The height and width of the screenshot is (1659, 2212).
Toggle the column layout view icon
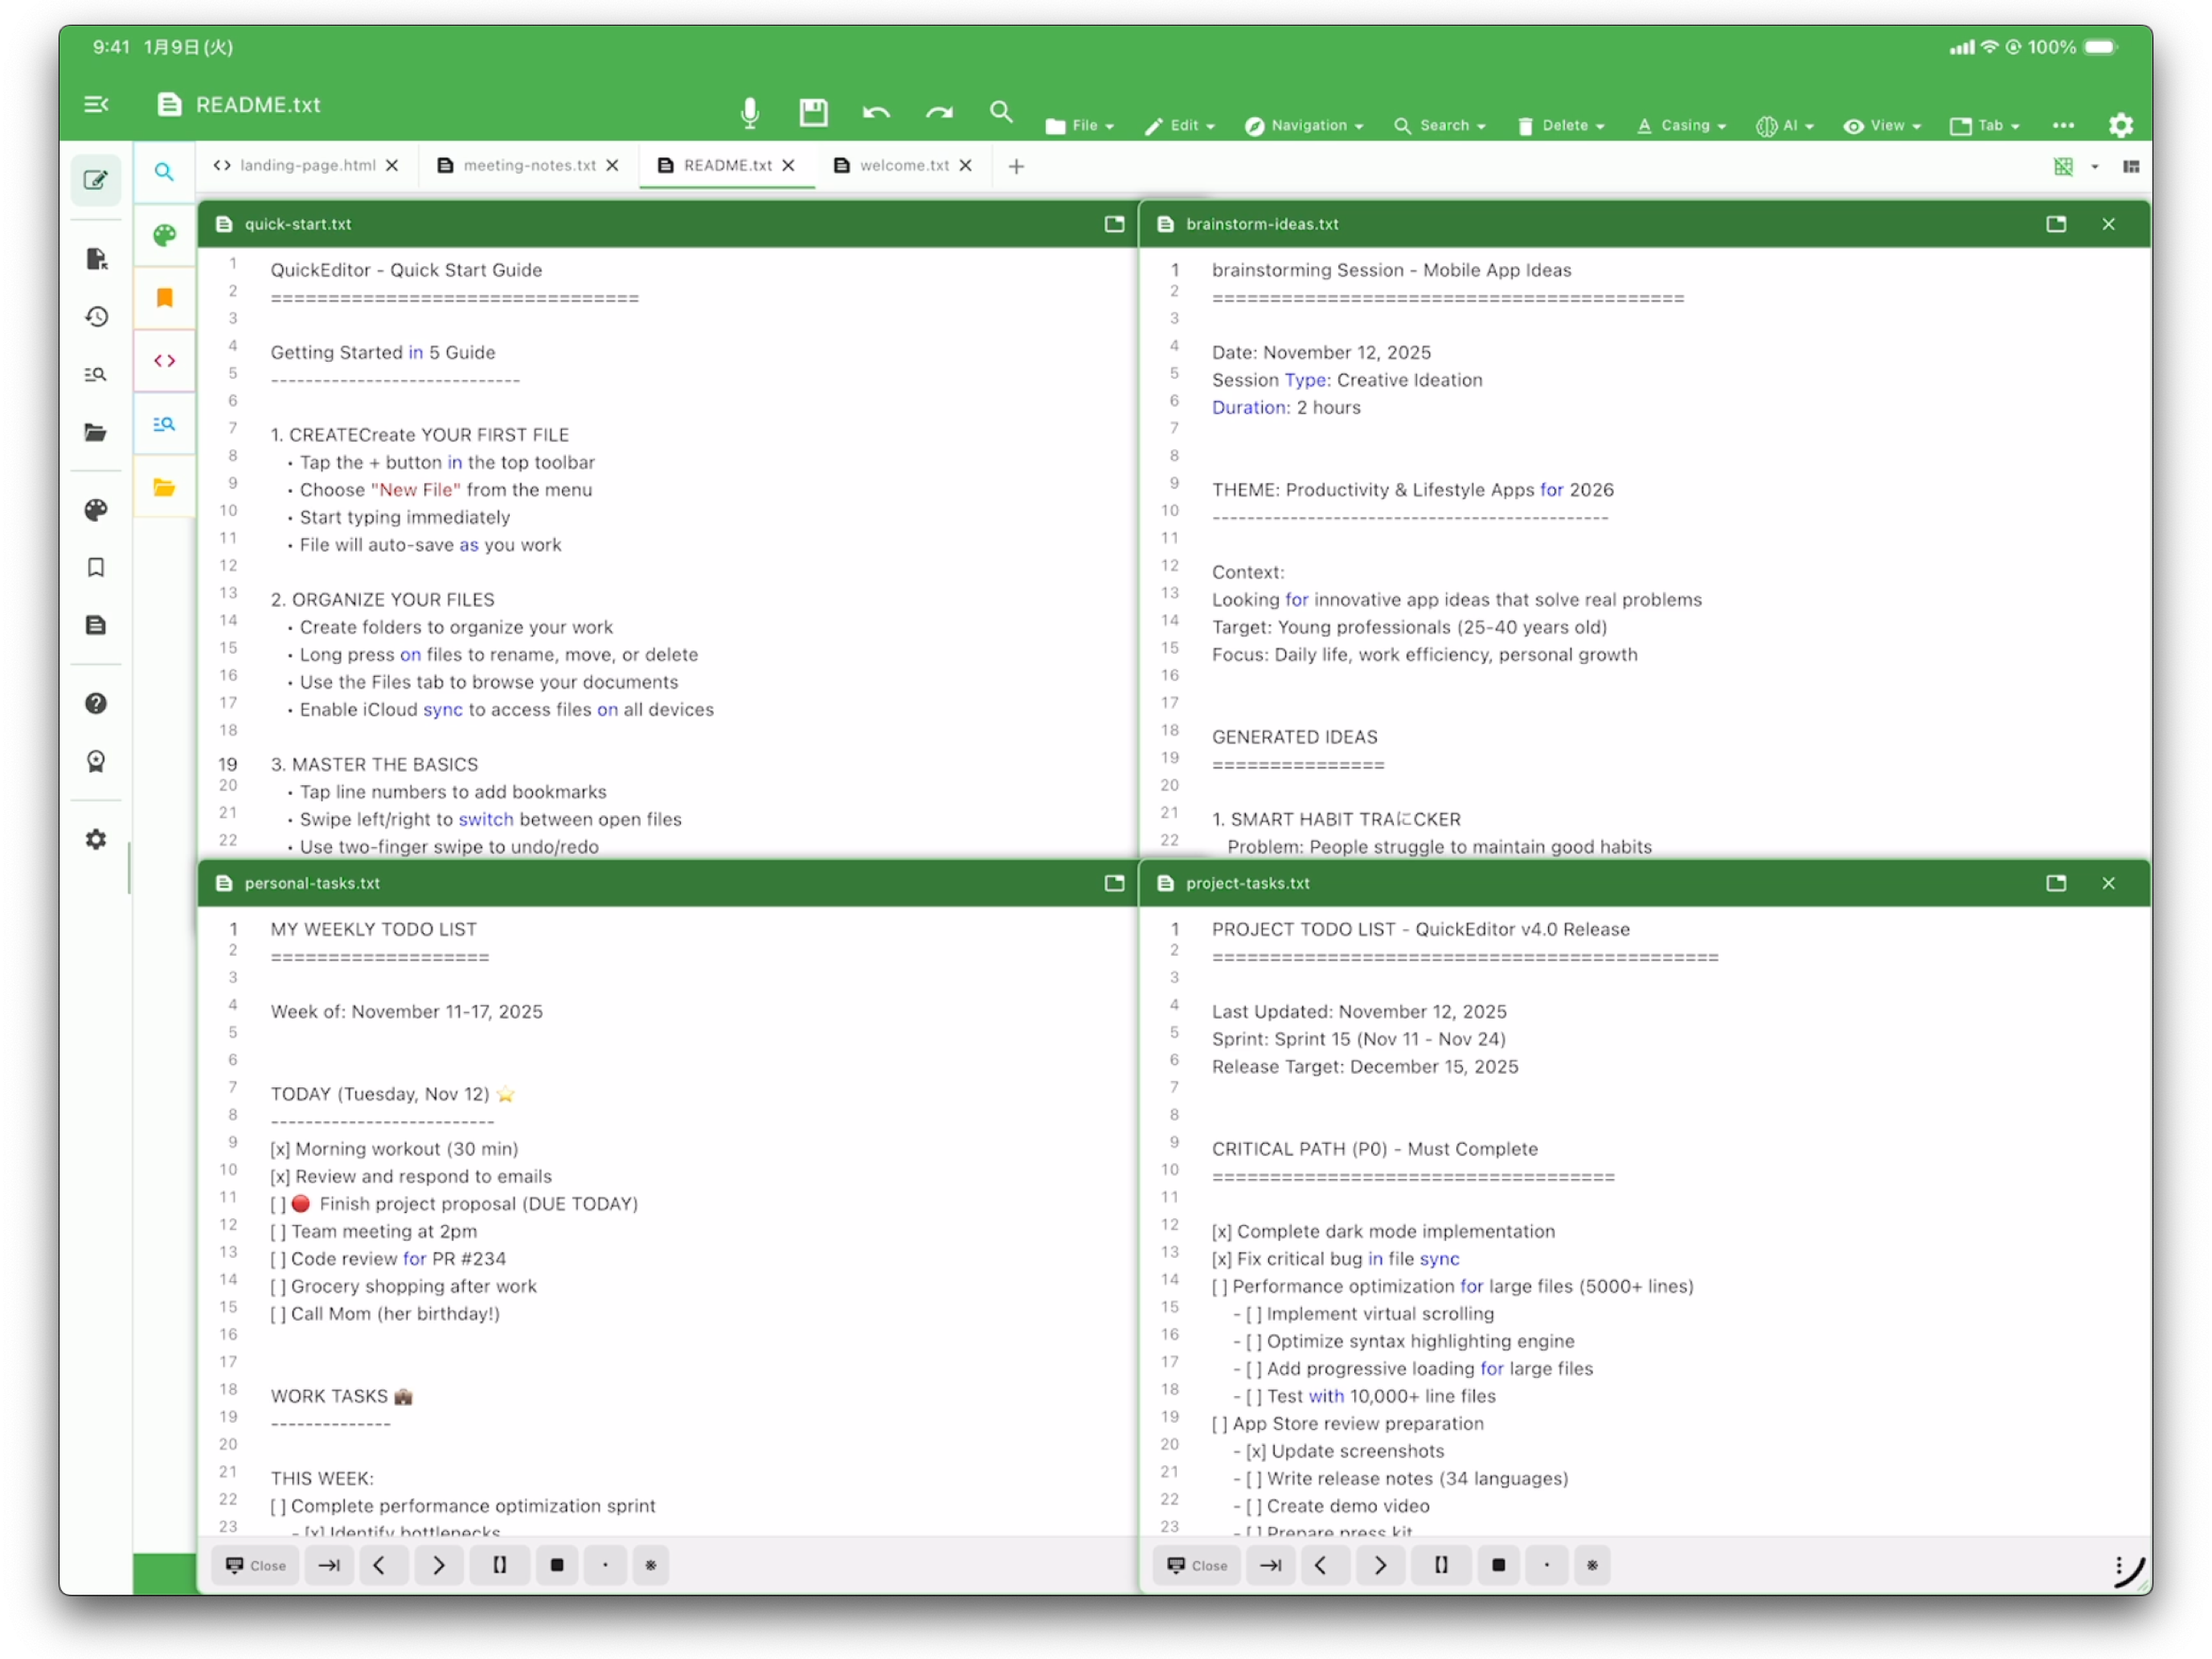click(x=2130, y=166)
